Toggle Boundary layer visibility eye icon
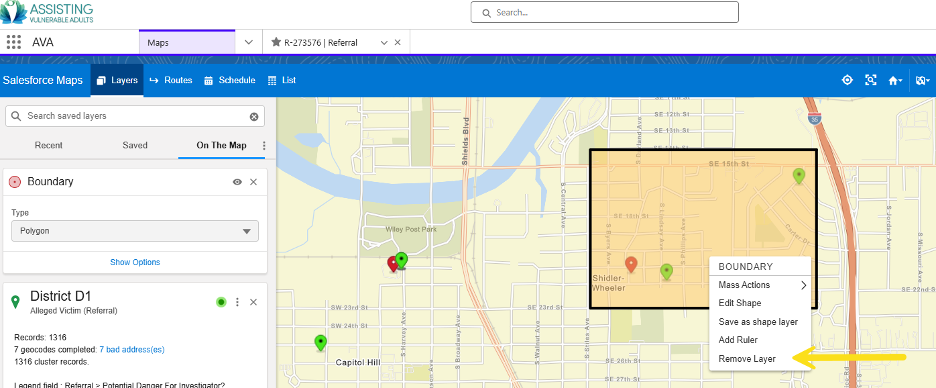The image size is (936, 388). tap(237, 182)
